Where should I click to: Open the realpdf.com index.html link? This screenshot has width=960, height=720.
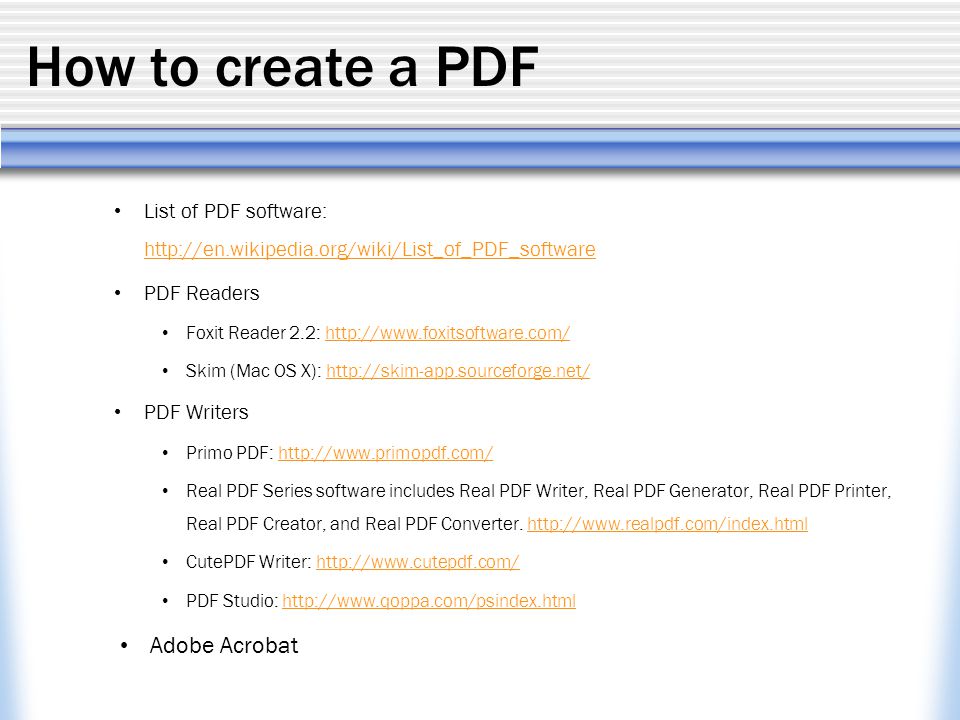coord(667,524)
